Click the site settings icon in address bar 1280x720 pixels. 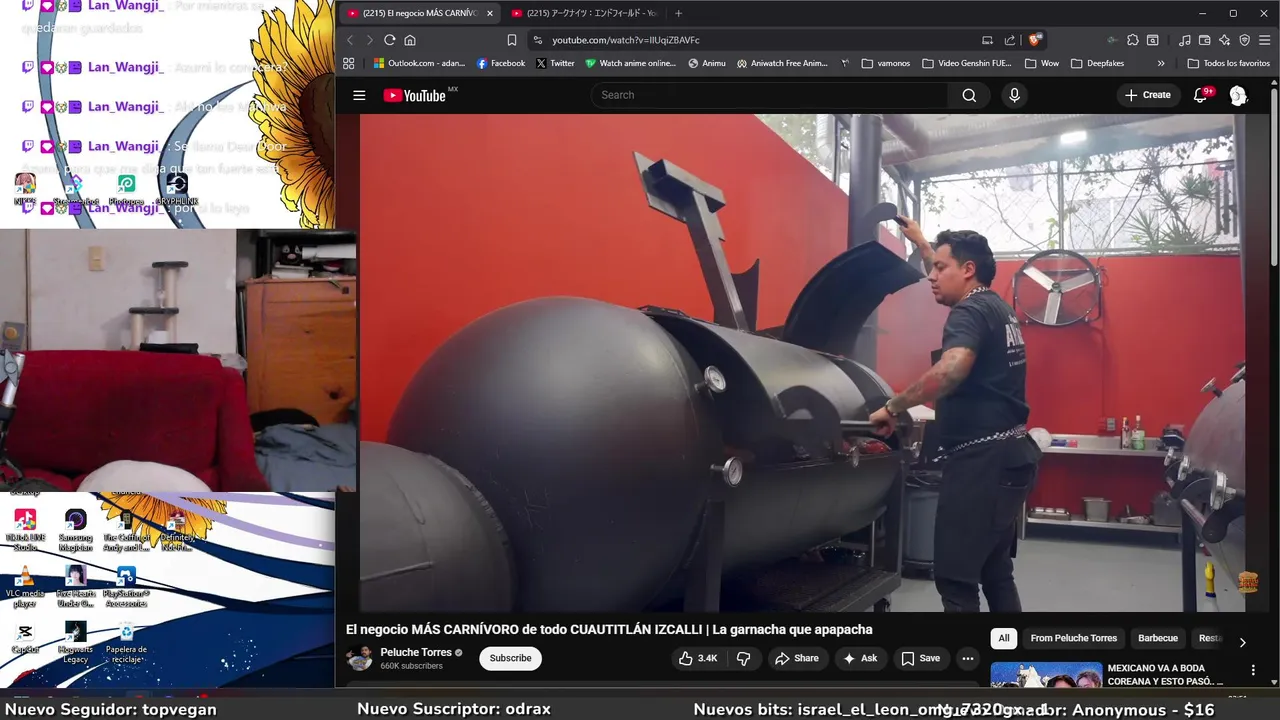(x=537, y=40)
